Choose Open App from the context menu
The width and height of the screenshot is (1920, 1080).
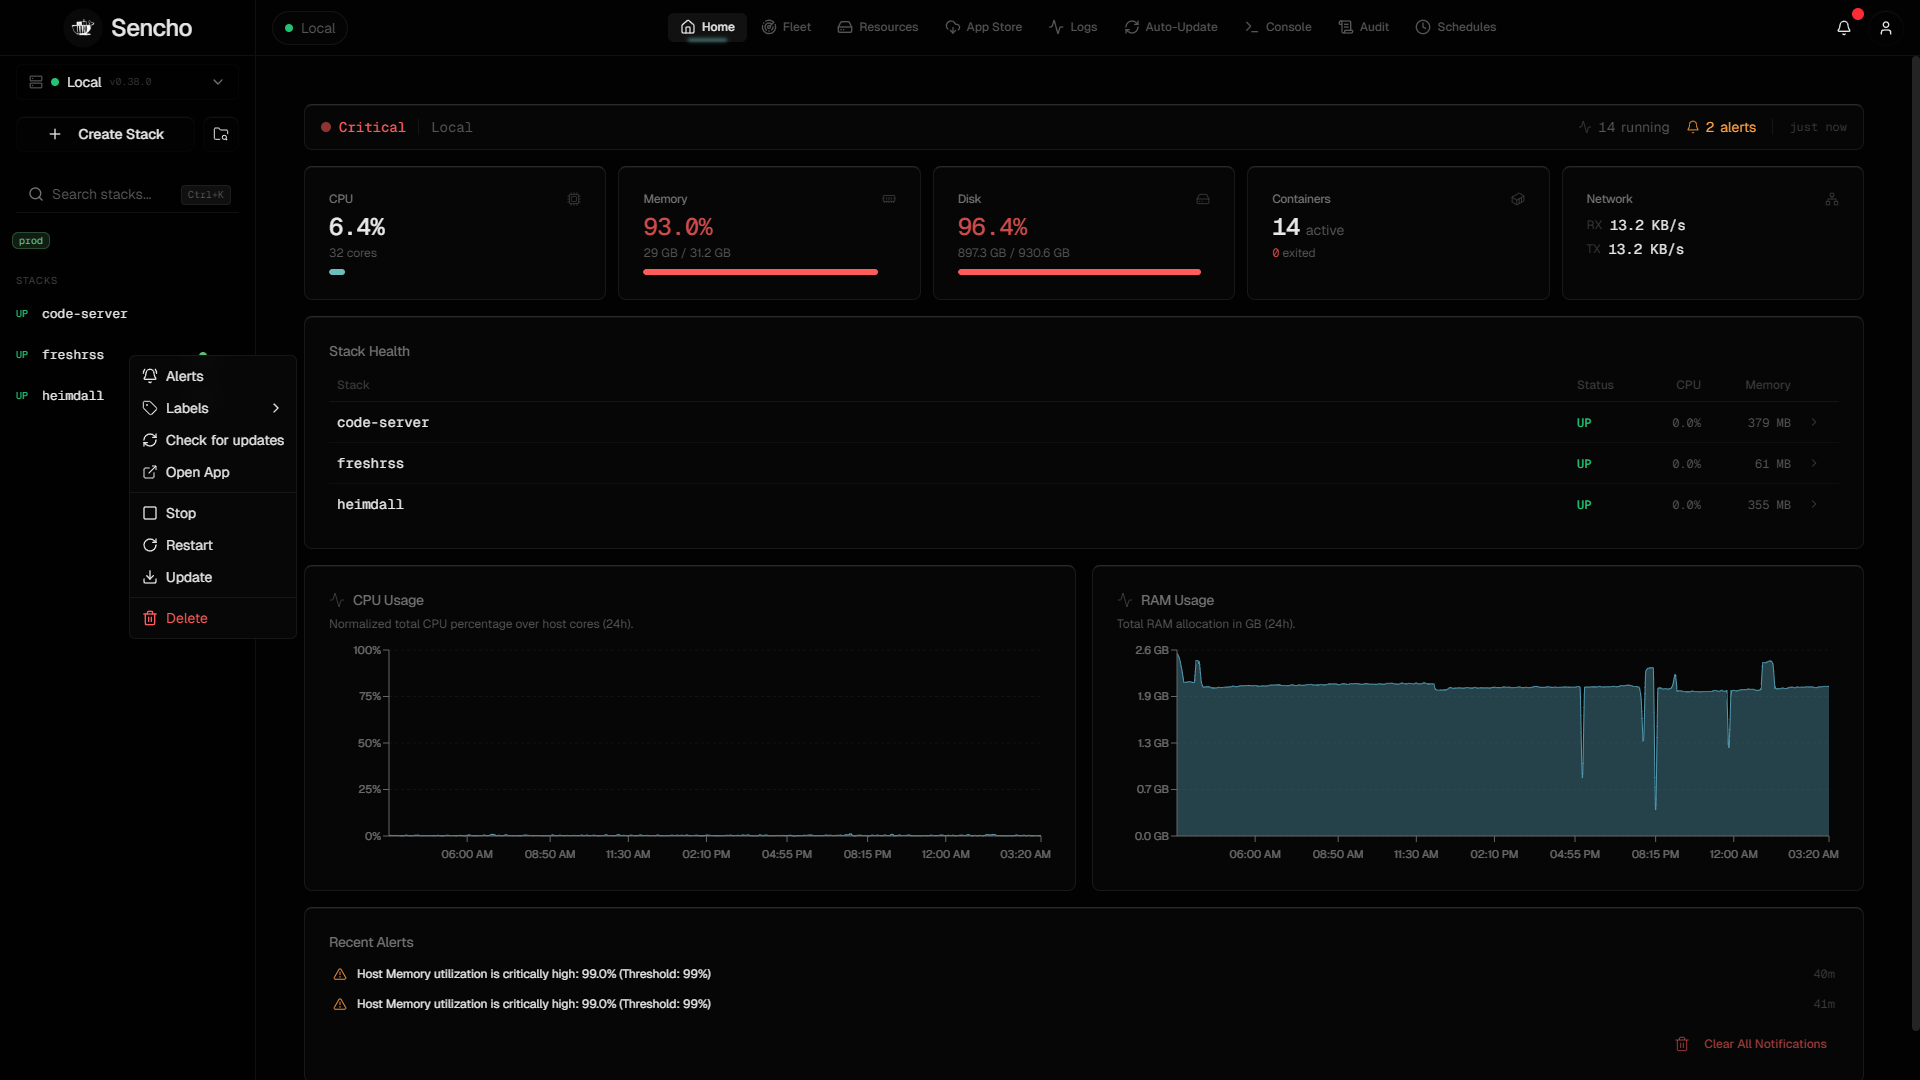[213, 472]
